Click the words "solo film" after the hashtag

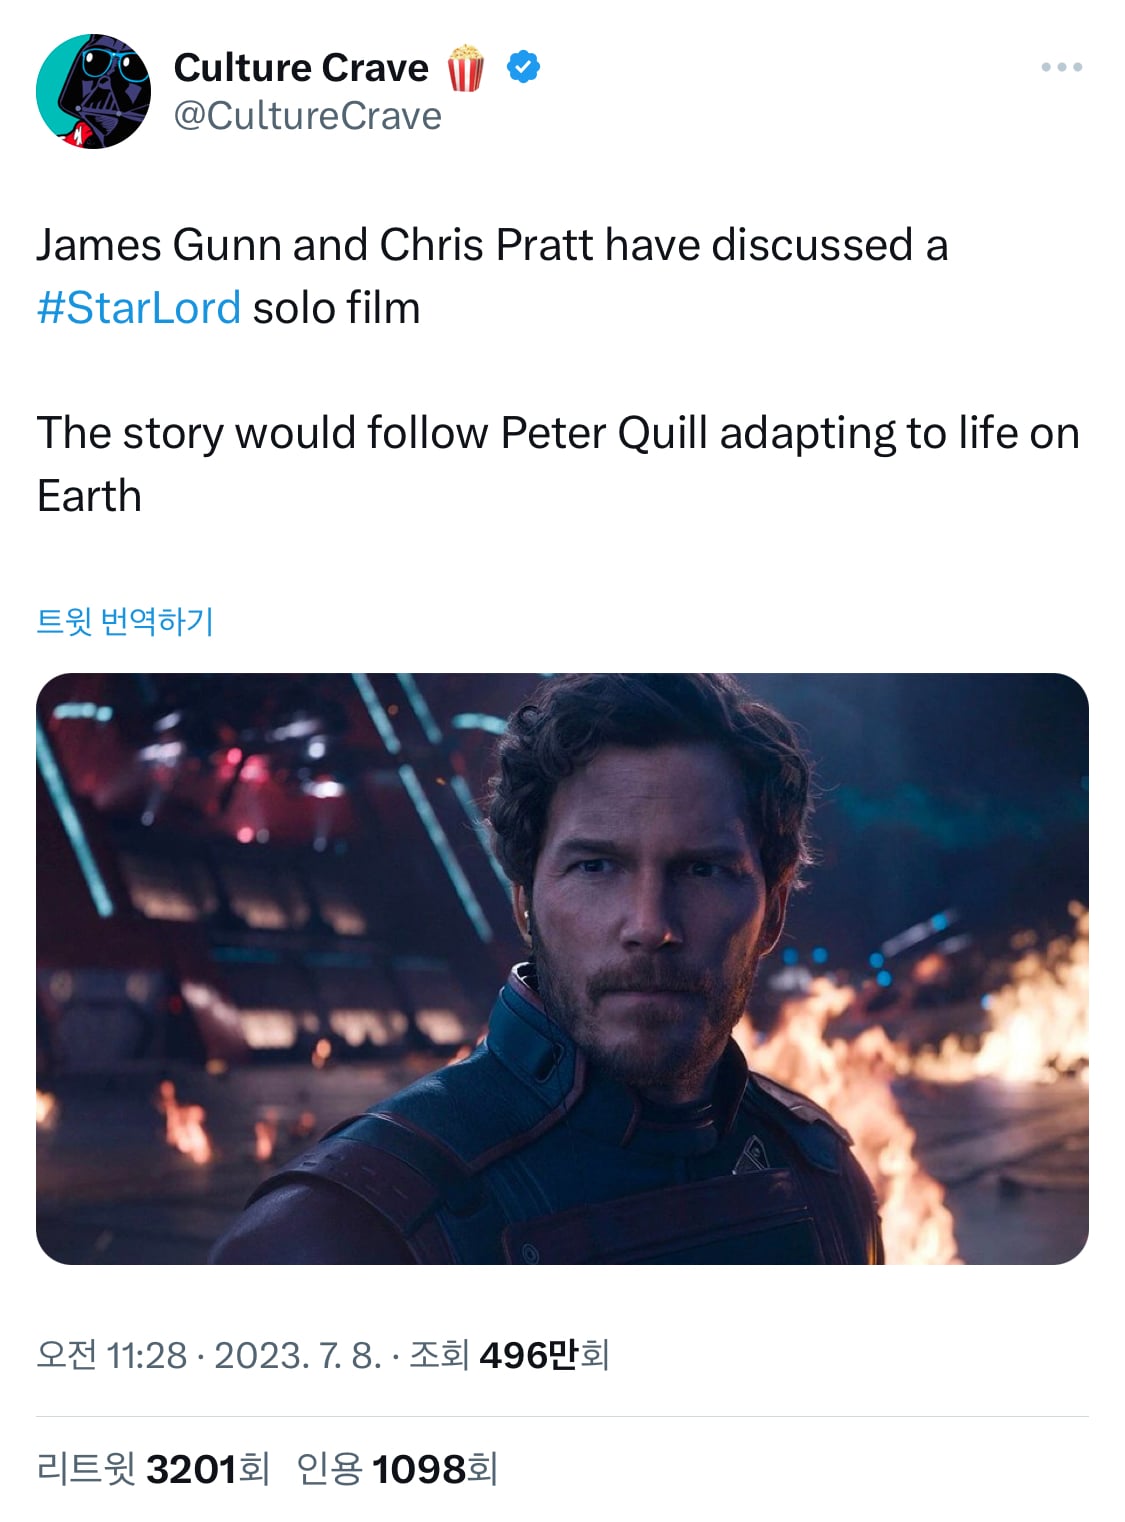click(336, 308)
